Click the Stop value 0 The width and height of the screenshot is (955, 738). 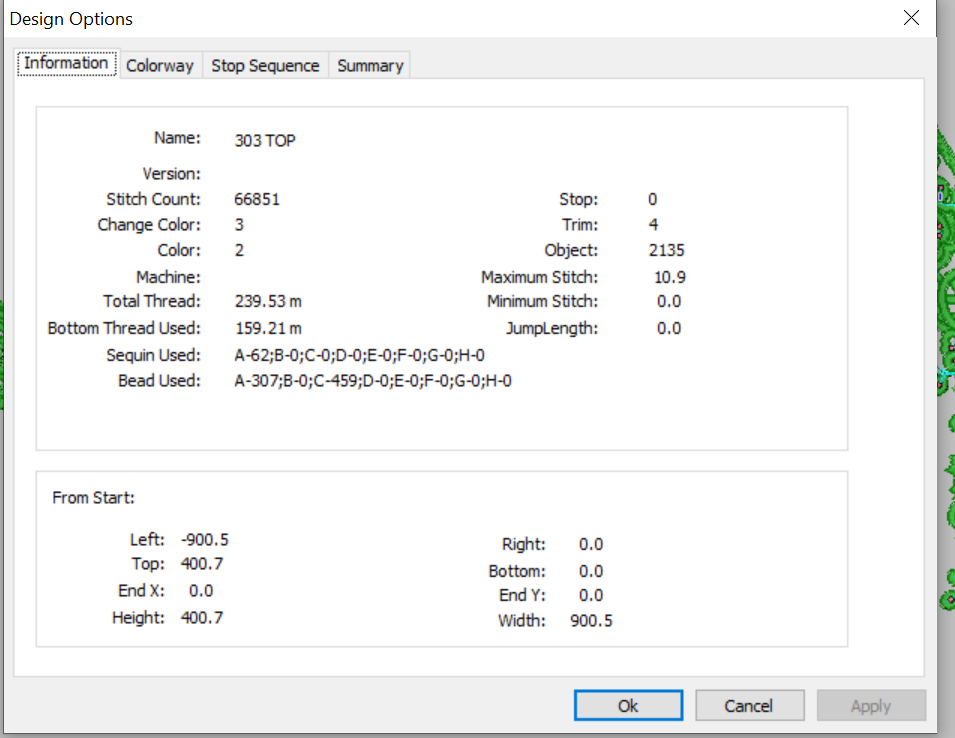point(653,199)
